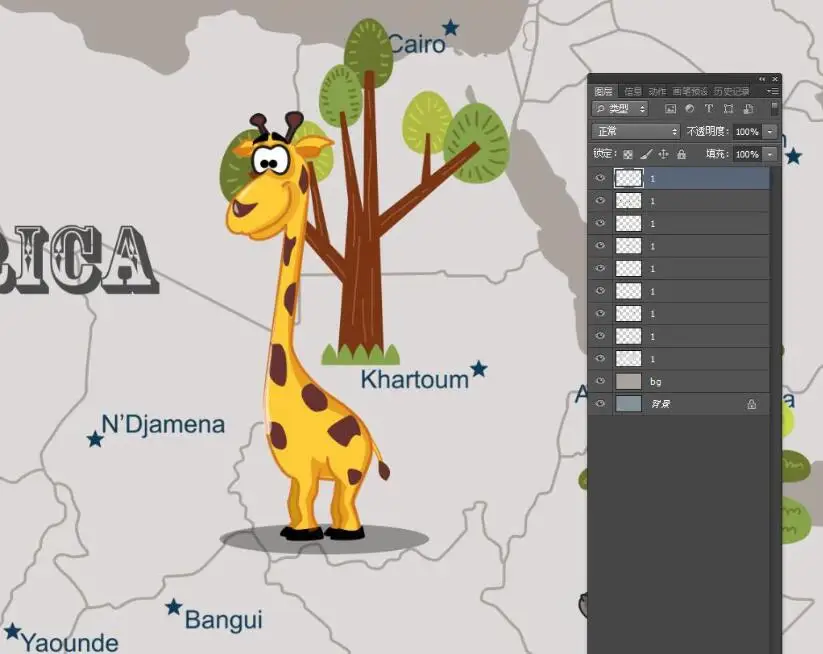The width and height of the screenshot is (823, 654).
Task: Hide the bg layer using its eye icon
Action: [x=600, y=381]
